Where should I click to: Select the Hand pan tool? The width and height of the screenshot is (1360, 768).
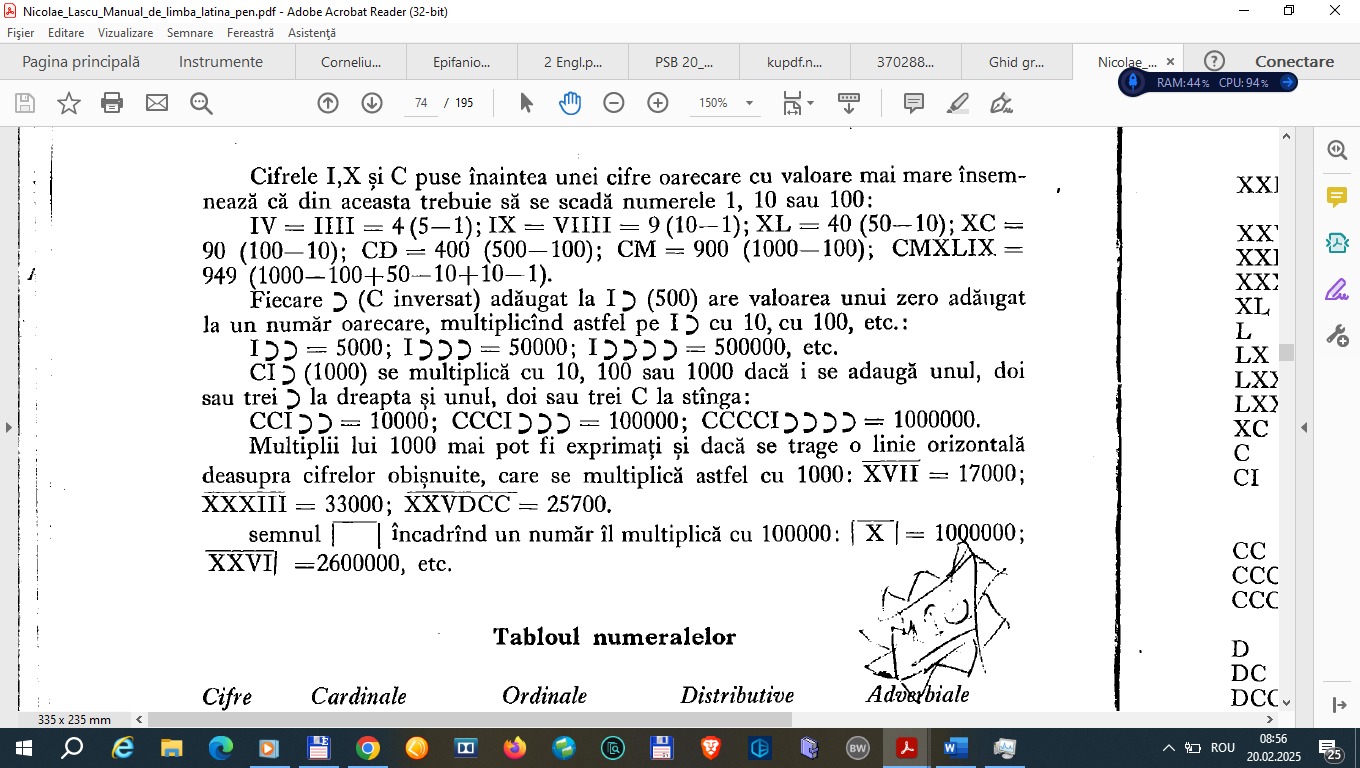tap(570, 103)
